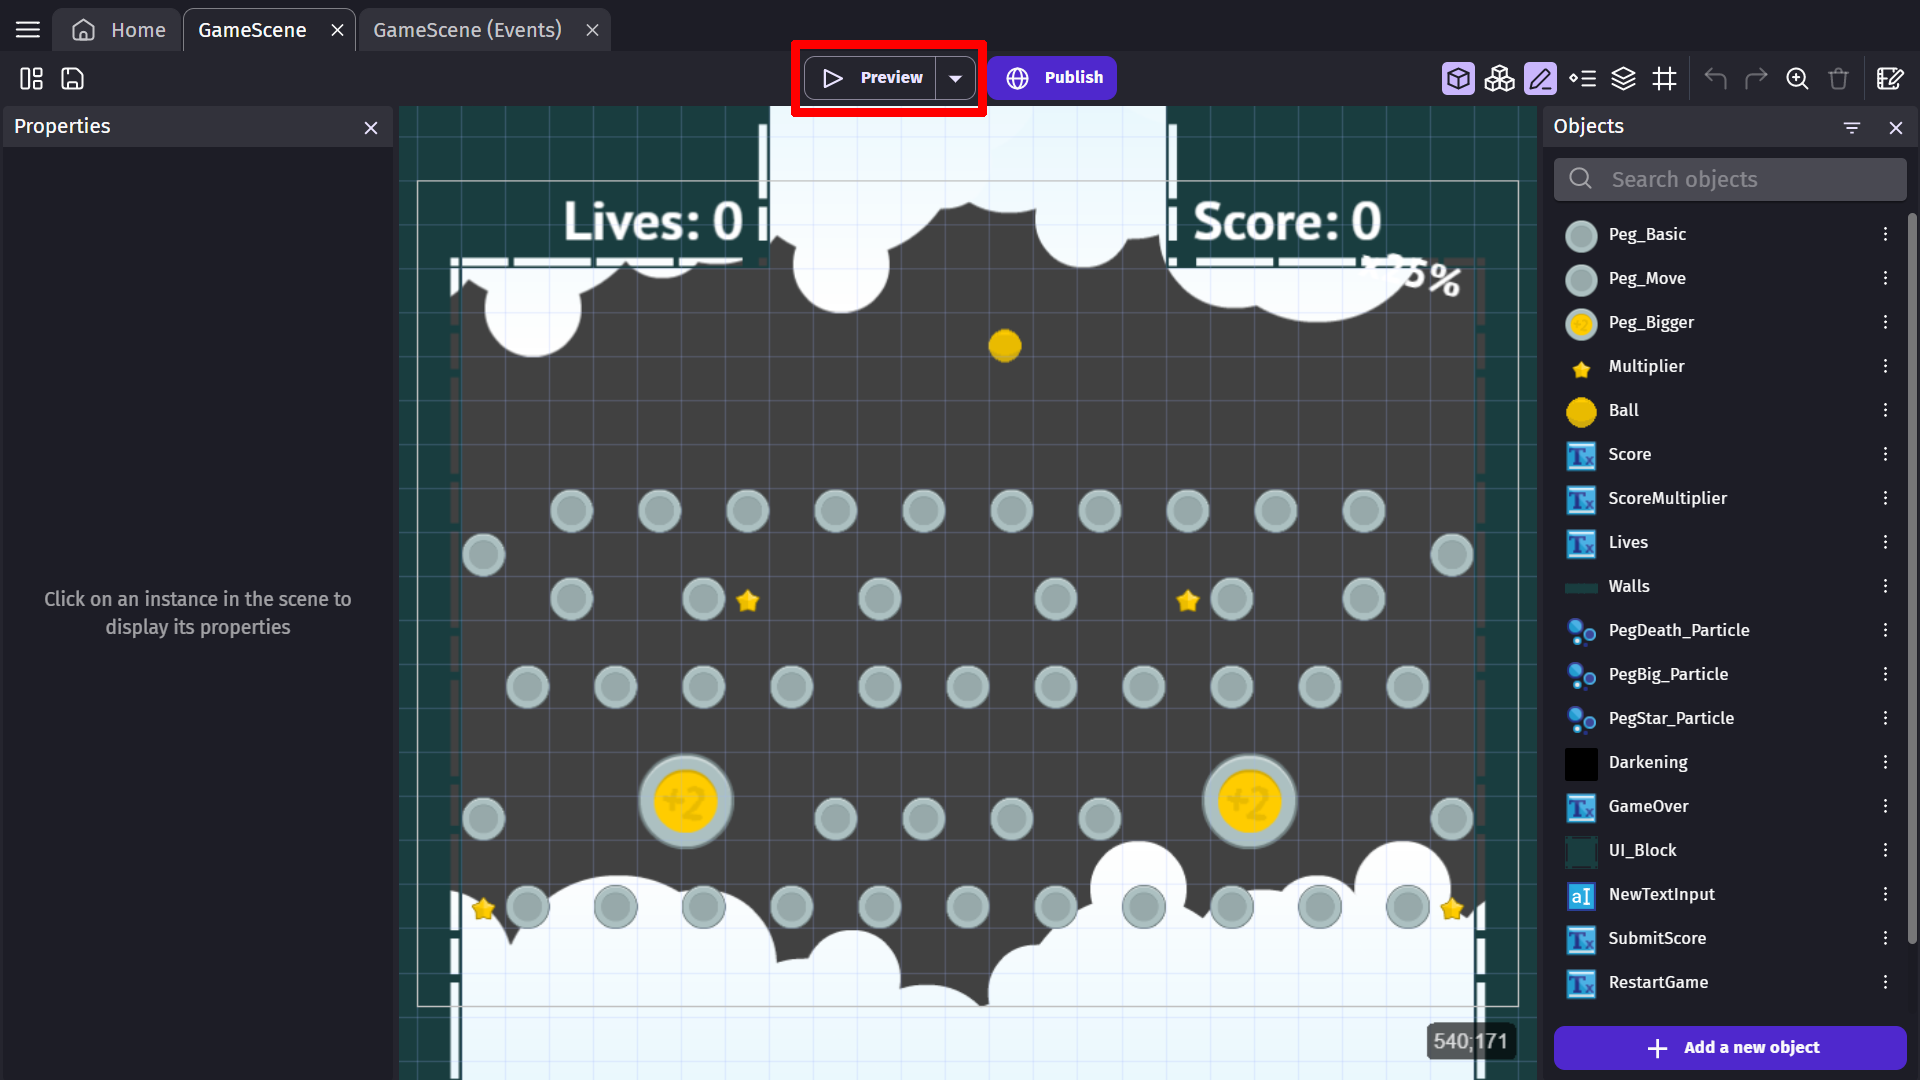This screenshot has height=1080, width=1920.
Task: Open the dropdown arrow next to Preview
Action: coord(956,76)
